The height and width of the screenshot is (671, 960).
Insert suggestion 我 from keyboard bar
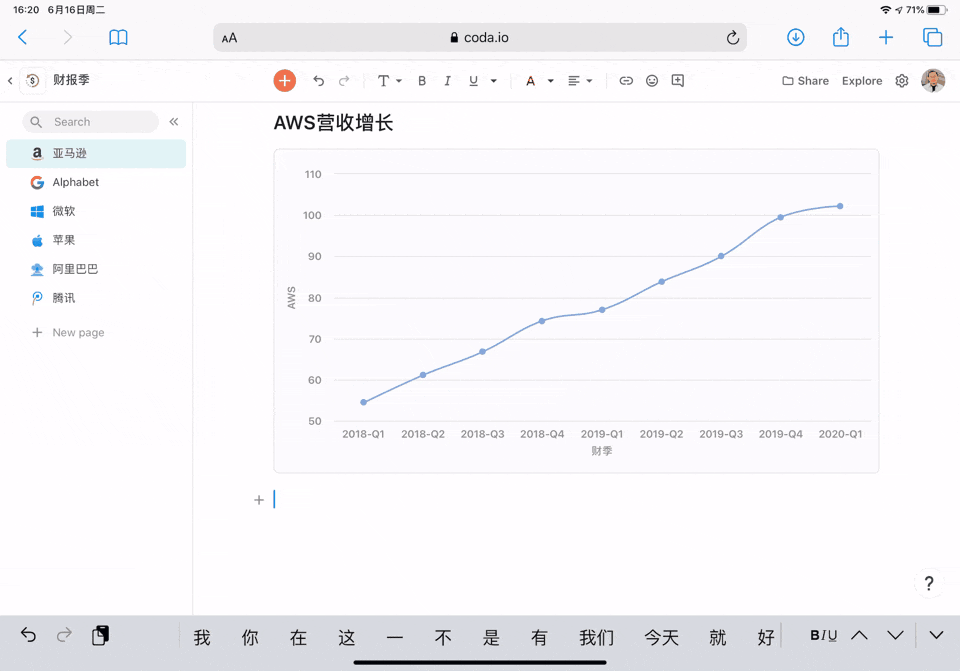point(202,637)
